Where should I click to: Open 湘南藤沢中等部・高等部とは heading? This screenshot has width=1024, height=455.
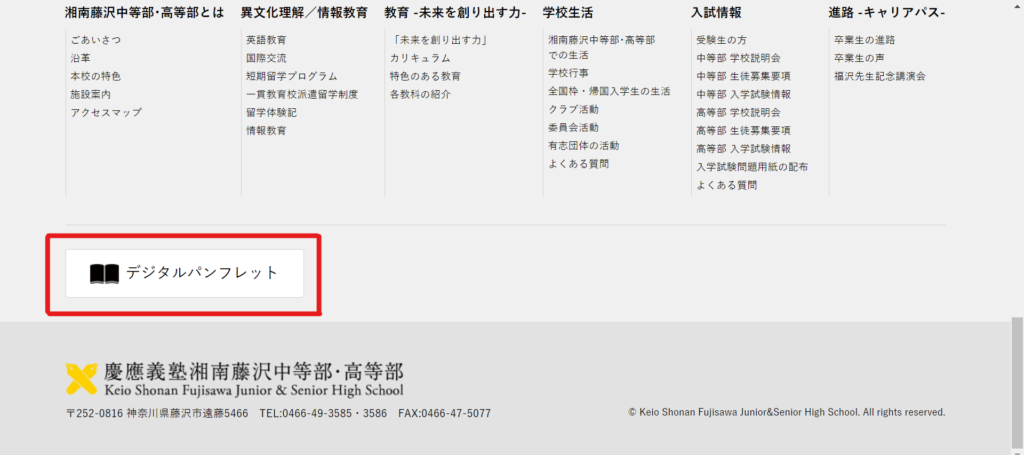145,12
